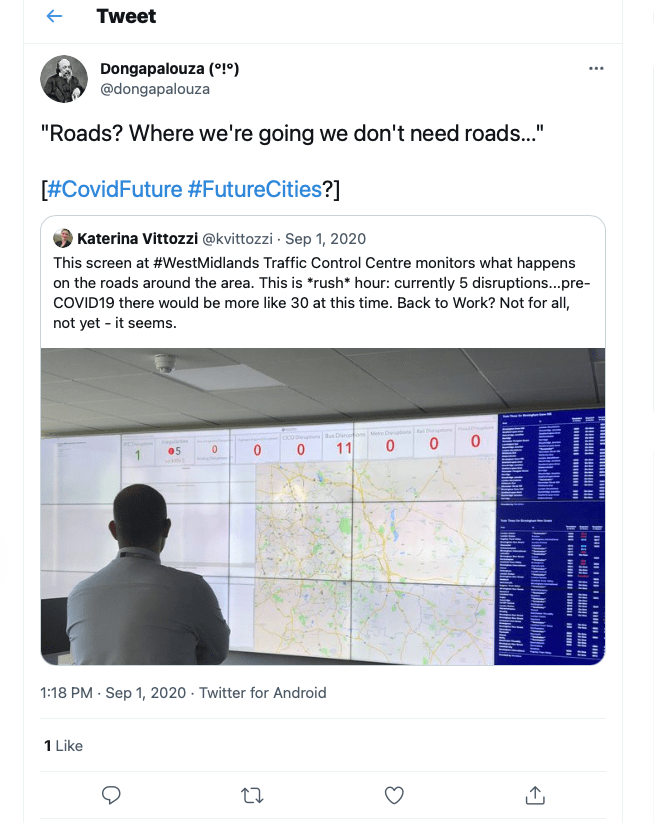Like the tweet with heart icon
Viewport: 654px width, 823px height.
coord(394,795)
